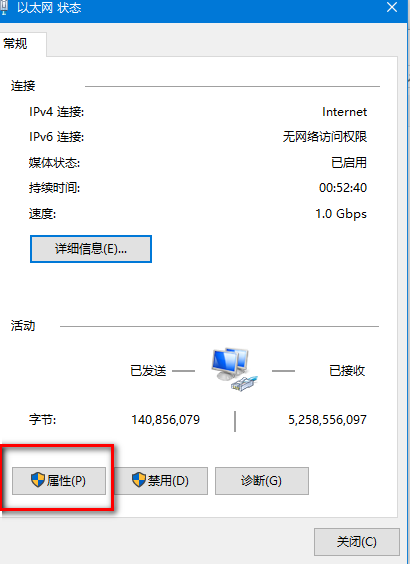The height and width of the screenshot is (564, 410).
Task: Click the 关闭(C) close button
Action: pyautogui.click(x=357, y=542)
